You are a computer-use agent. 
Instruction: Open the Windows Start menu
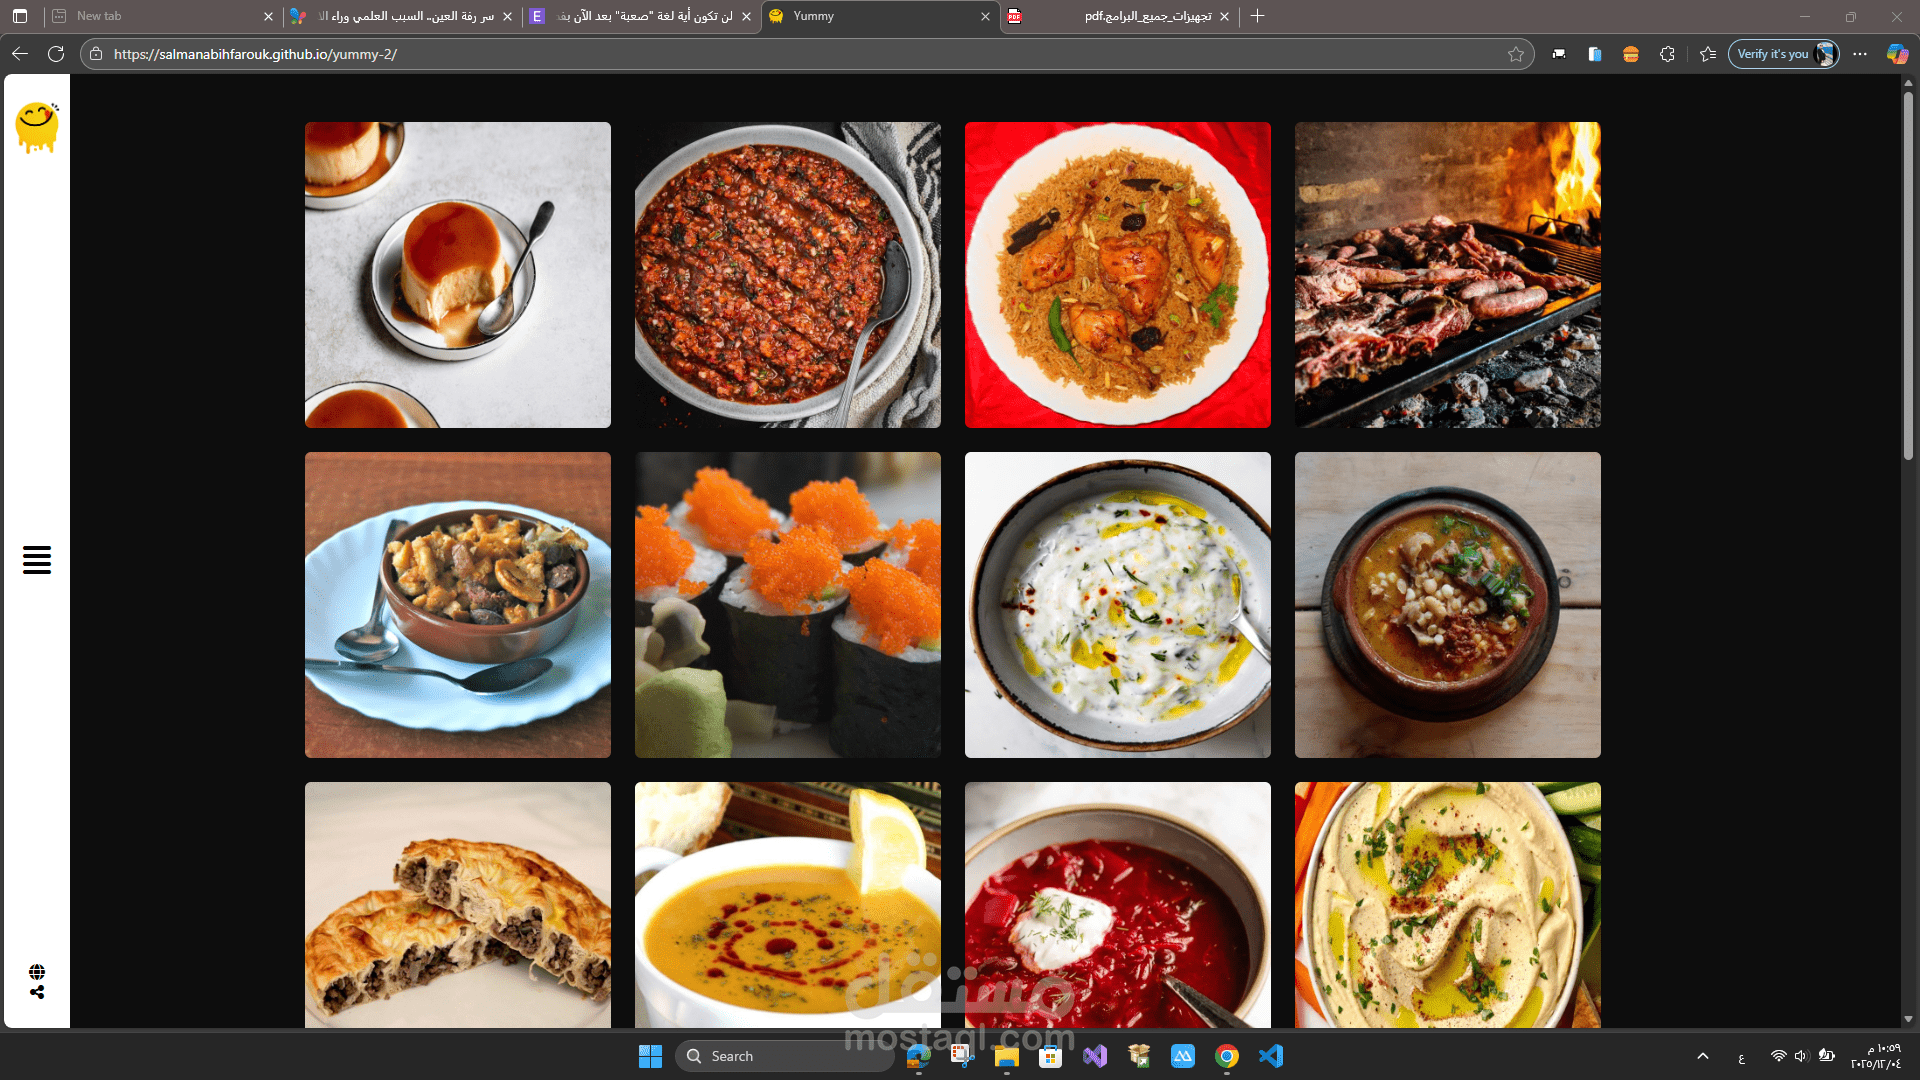tap(650, 1056)
